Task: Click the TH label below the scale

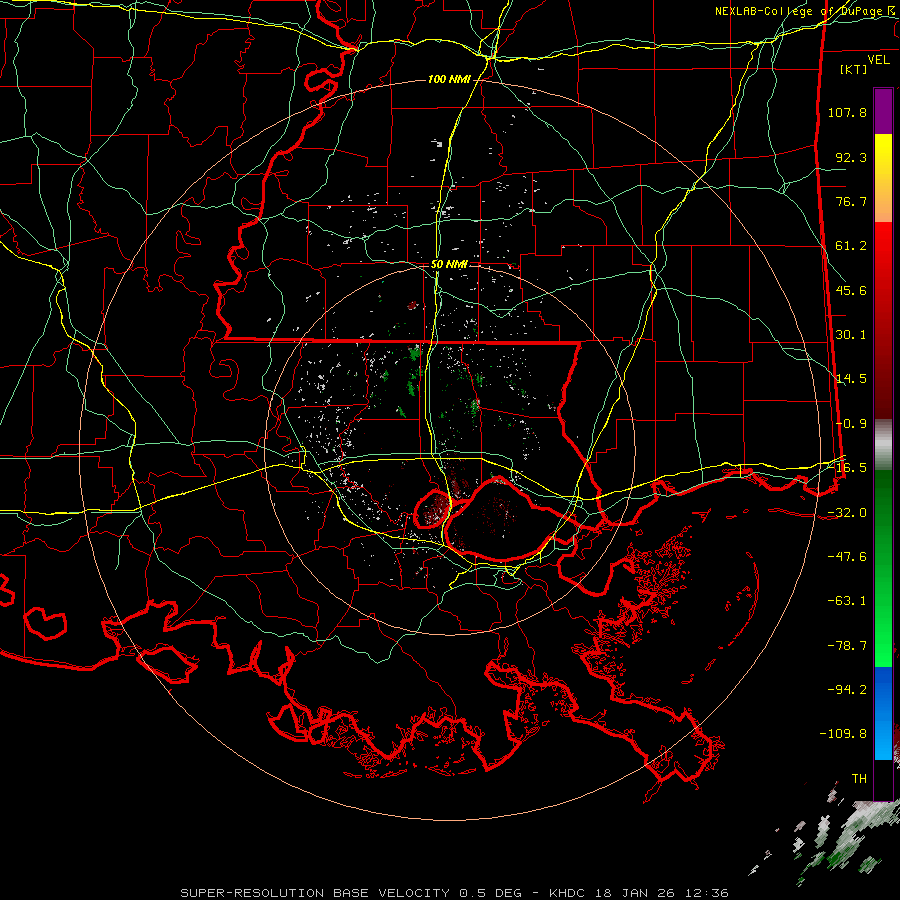Action: click(x=859, y=779)
